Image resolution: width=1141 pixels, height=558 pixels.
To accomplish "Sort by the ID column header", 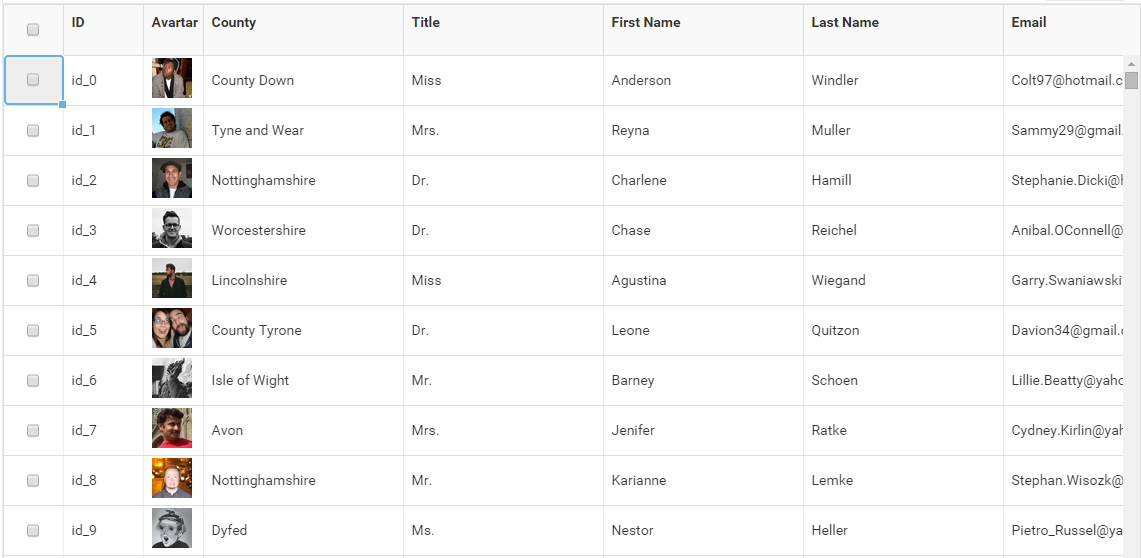I will pos(78,22).
